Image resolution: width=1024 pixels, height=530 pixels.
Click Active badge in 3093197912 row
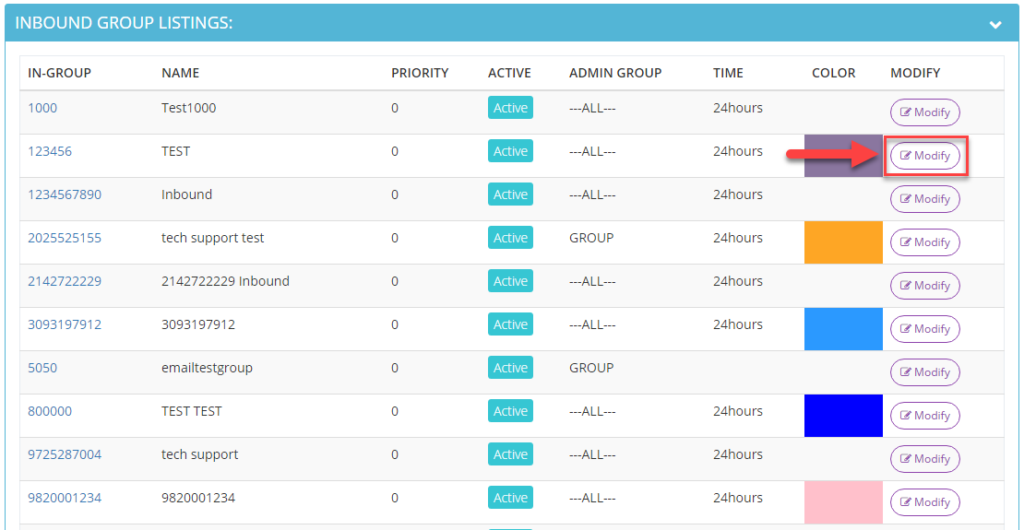click(510, 324)
